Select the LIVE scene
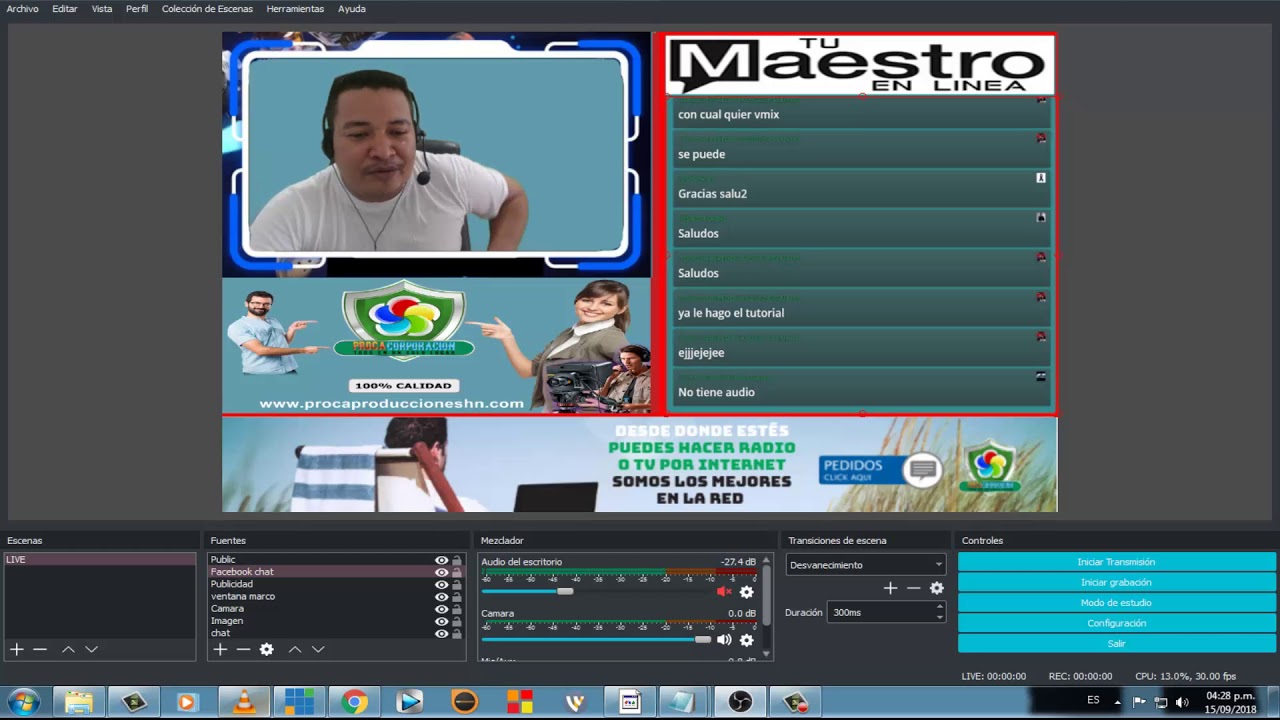1280x720 pixels. [99, 560]
